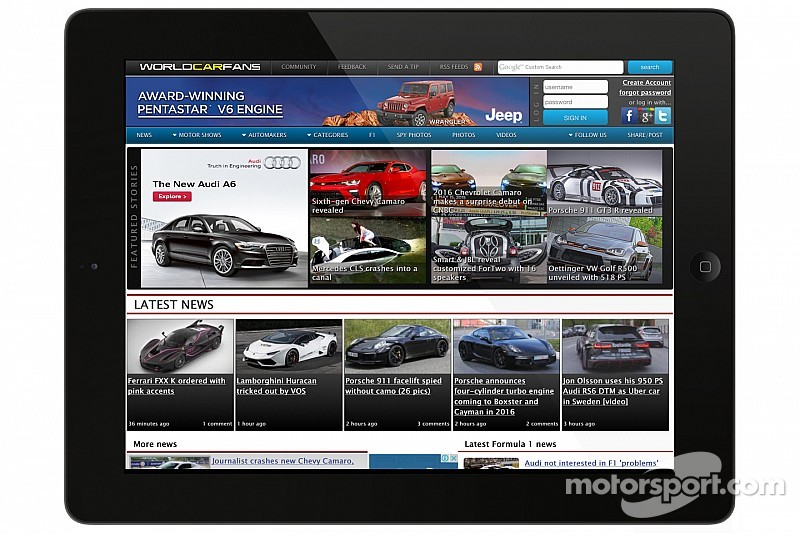The width and height of the screenshot is (800, 533).
Task: Click the RSS feed orange icon
Action: (x=478, y=67)
